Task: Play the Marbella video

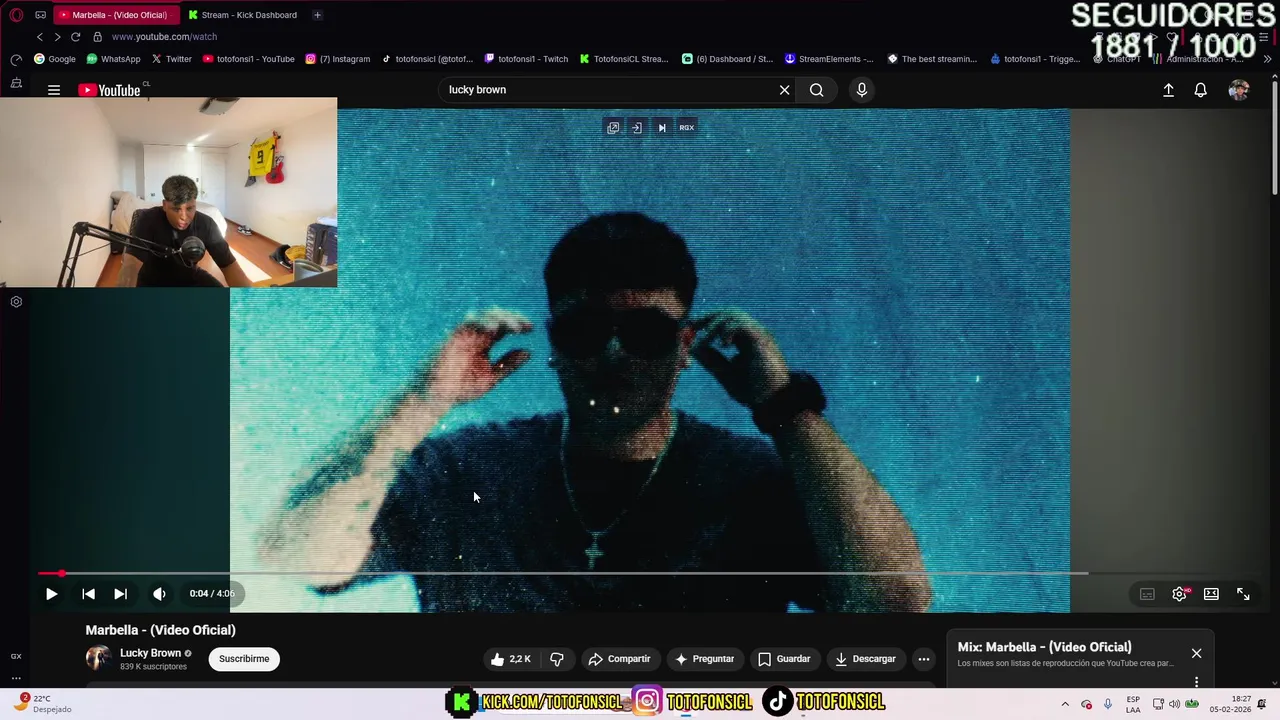Action: [51, 594]
